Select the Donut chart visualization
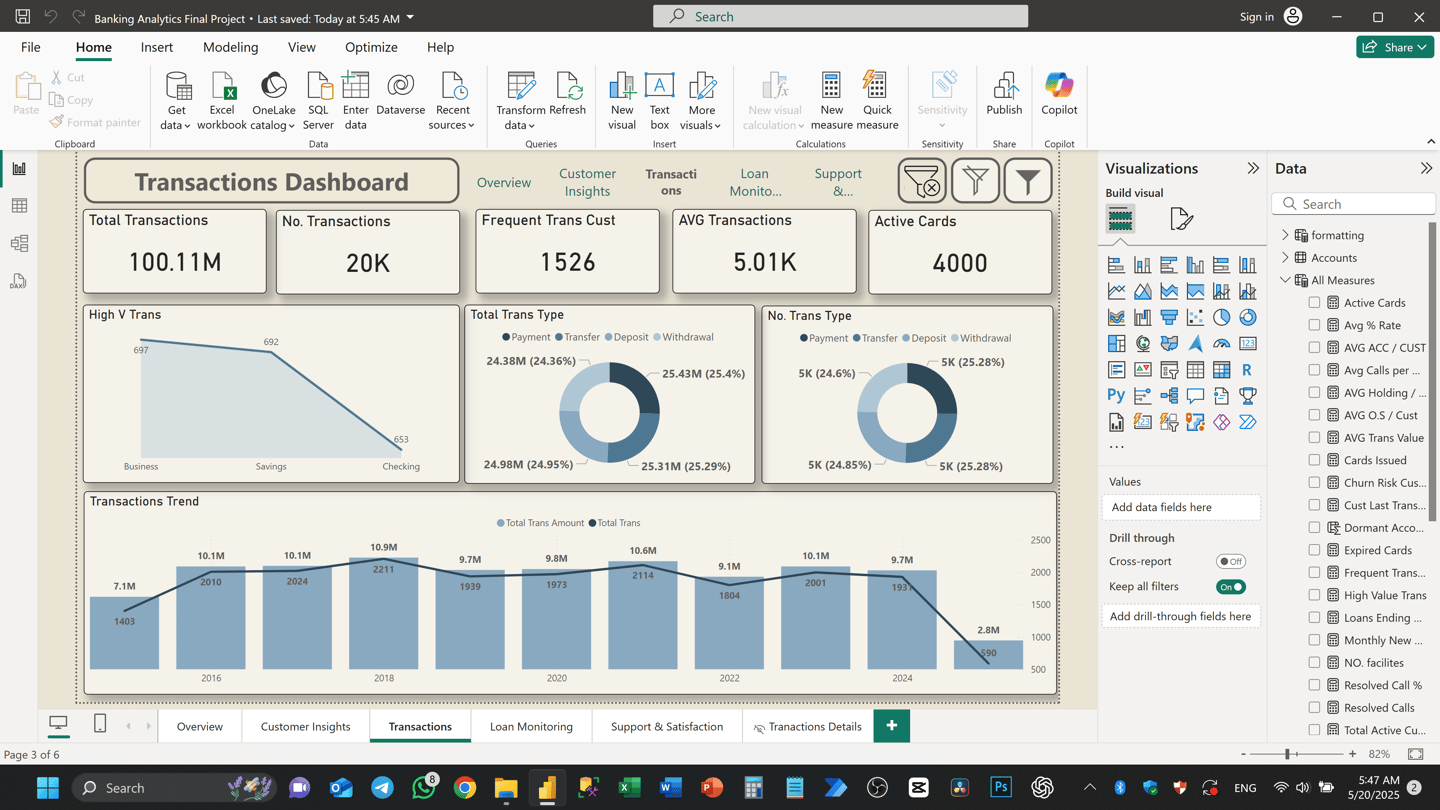This screenshot has height=810, width=1440. (x=1247, y=317)
